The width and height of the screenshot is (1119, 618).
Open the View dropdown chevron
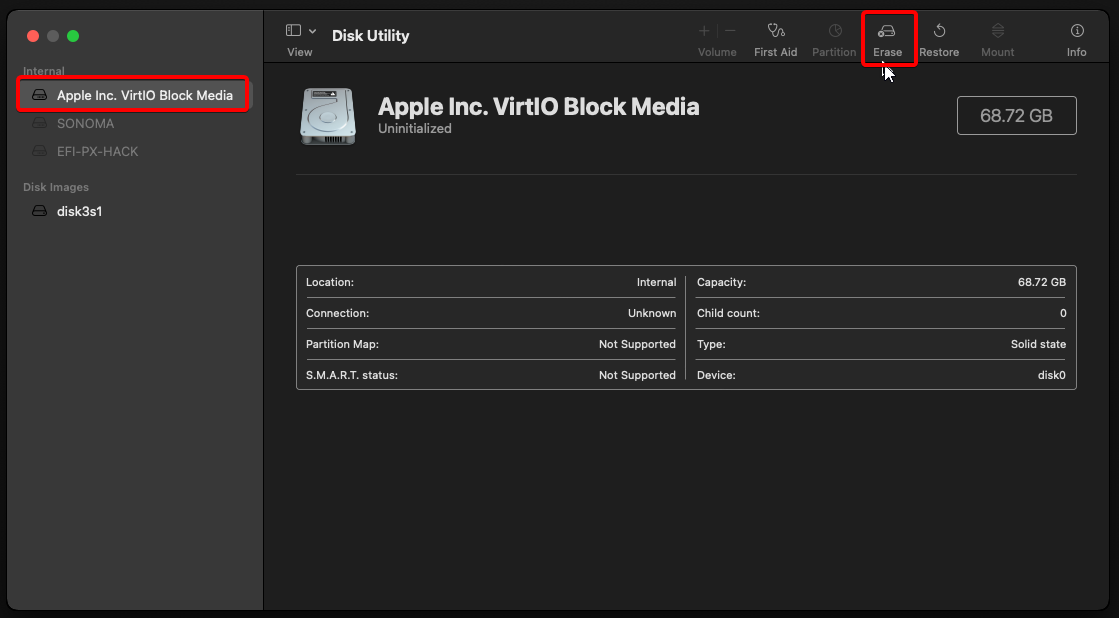313,31
